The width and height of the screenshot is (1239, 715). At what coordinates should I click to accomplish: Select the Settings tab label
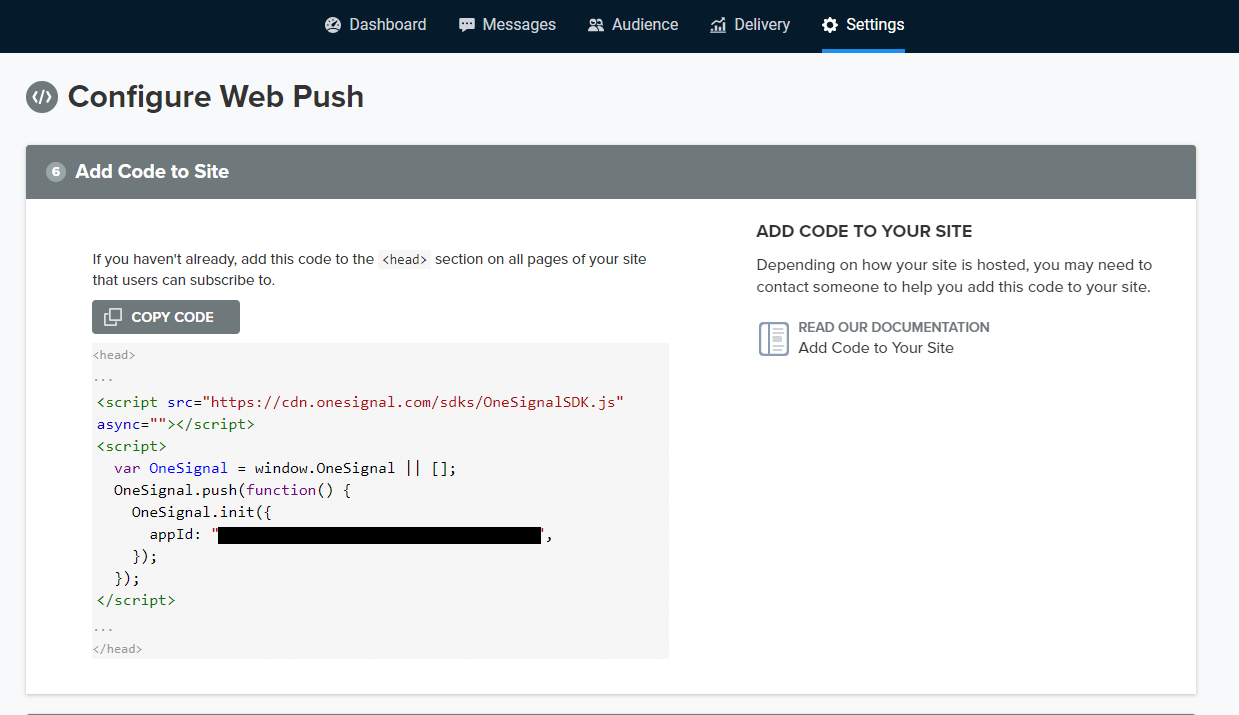(875, 25)
